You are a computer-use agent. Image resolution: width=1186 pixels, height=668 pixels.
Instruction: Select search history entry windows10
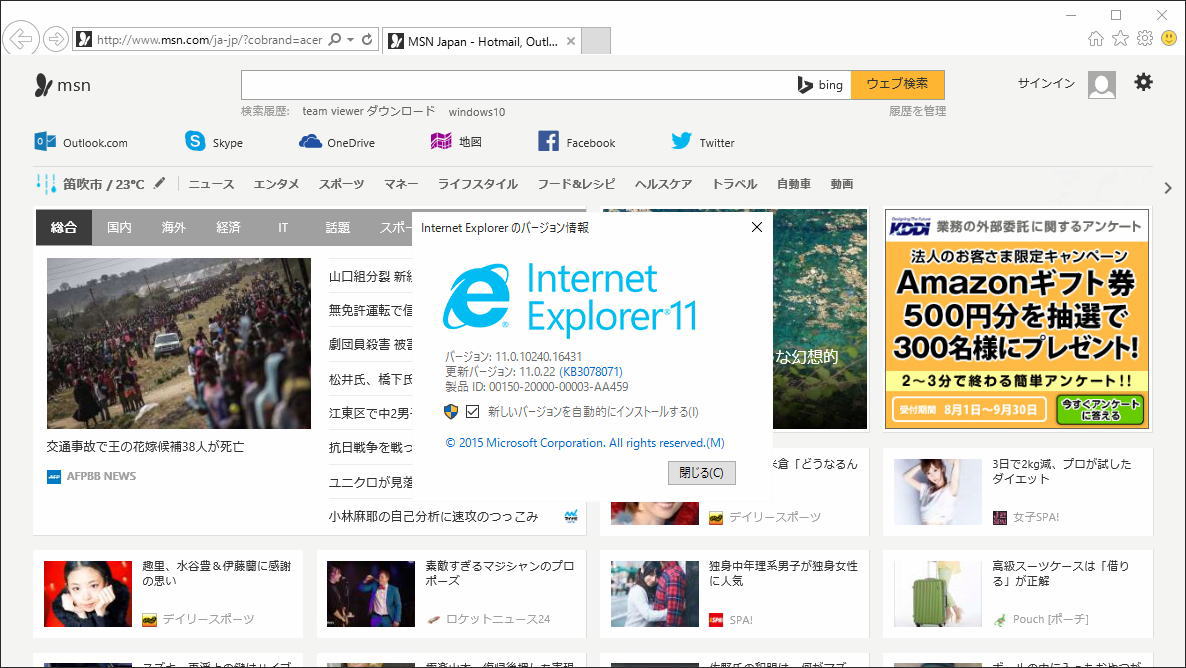477,112
